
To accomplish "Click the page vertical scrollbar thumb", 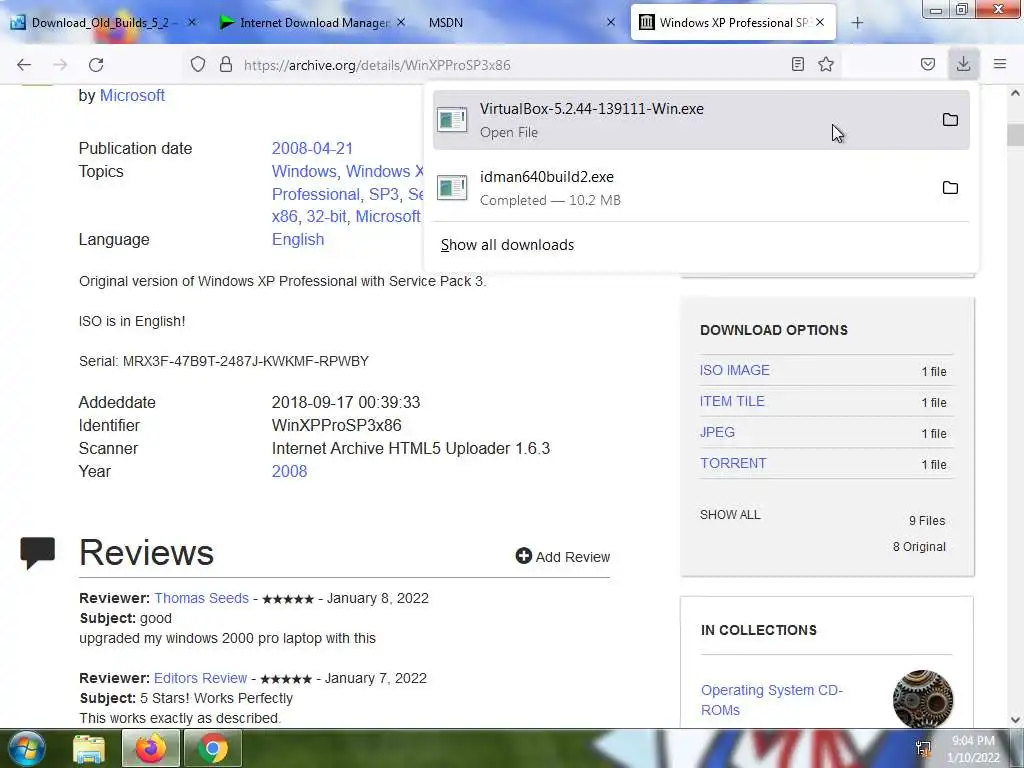I will point(1015,135).
